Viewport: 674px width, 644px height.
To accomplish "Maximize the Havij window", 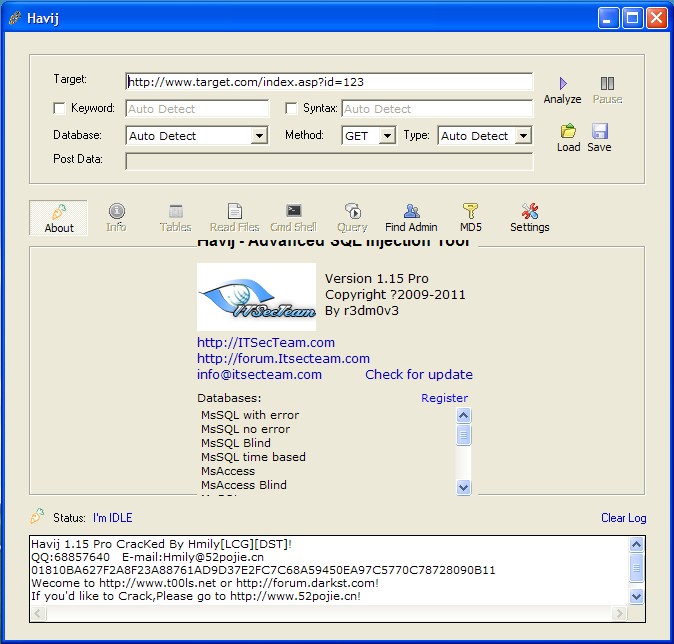I will (632, 18).
